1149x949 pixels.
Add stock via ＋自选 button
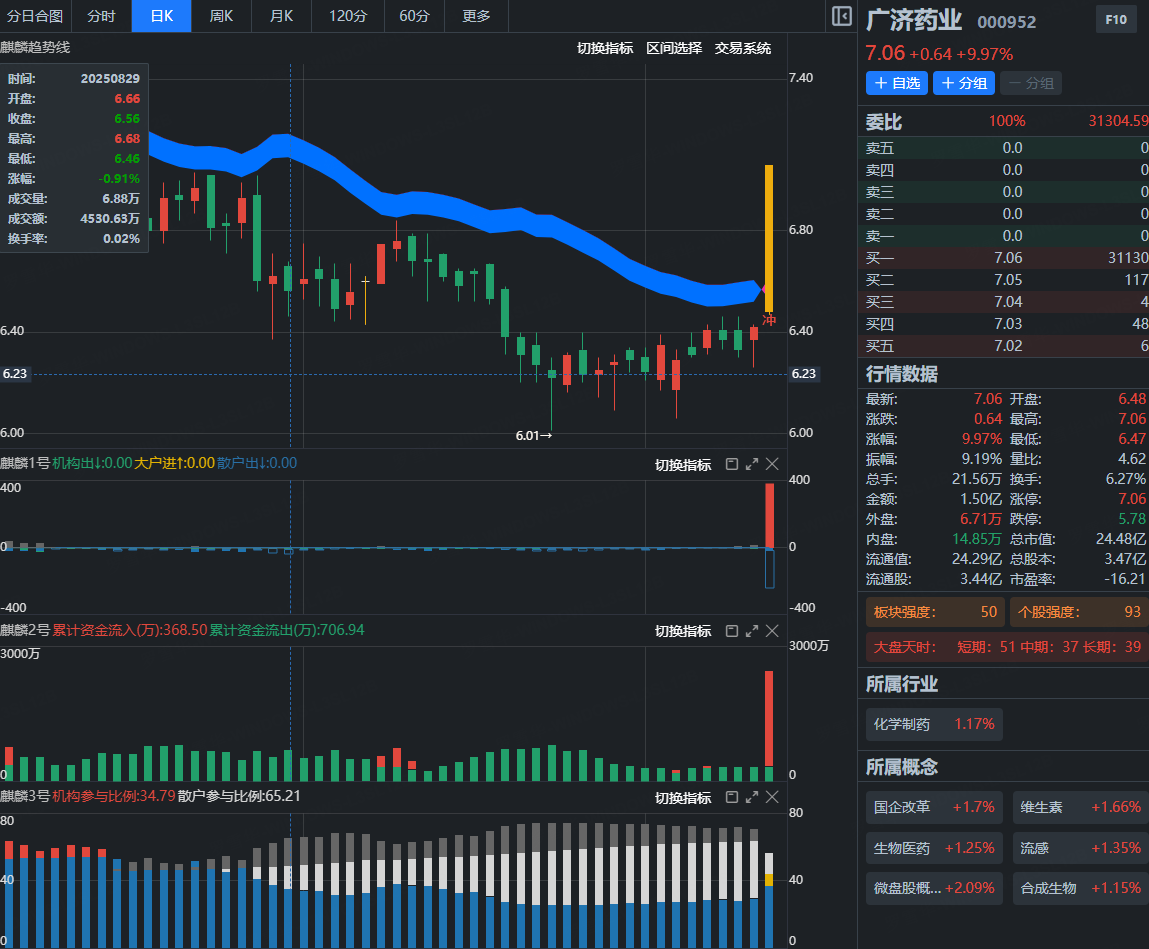(896, 83)
